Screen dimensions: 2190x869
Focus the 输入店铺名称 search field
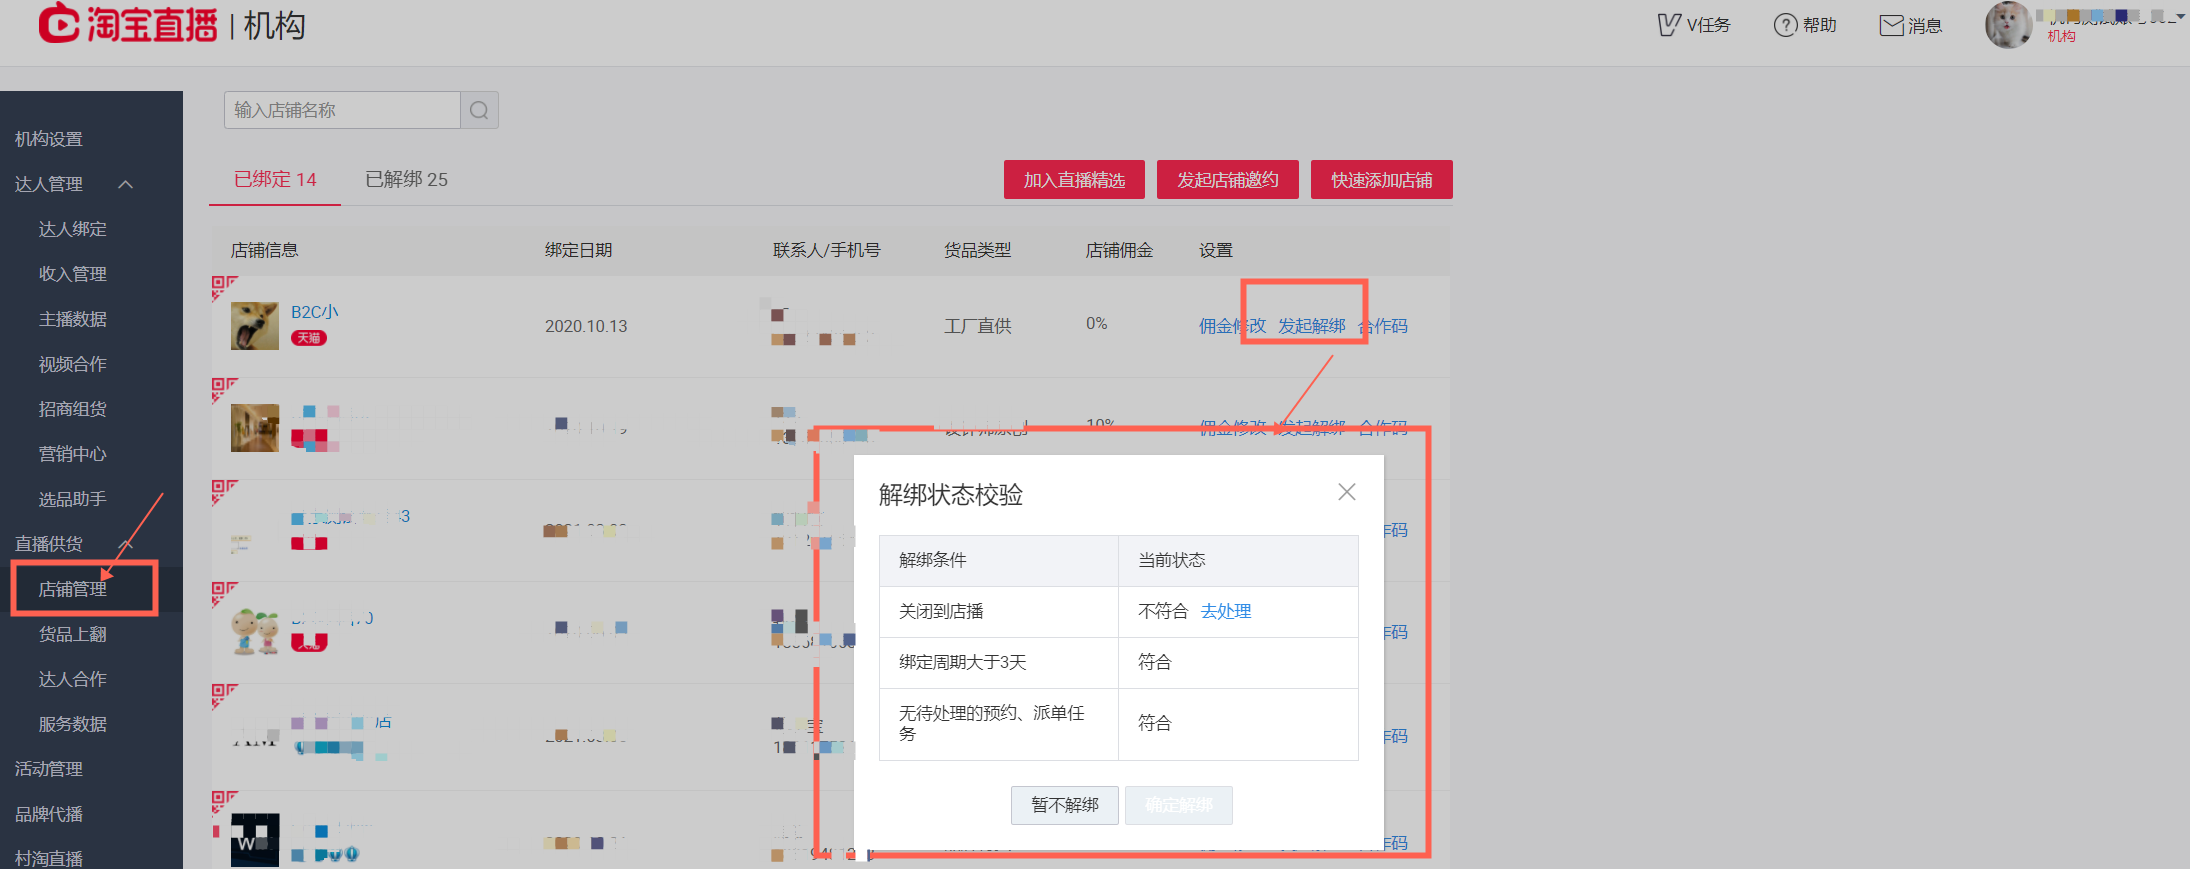[342, 110]
